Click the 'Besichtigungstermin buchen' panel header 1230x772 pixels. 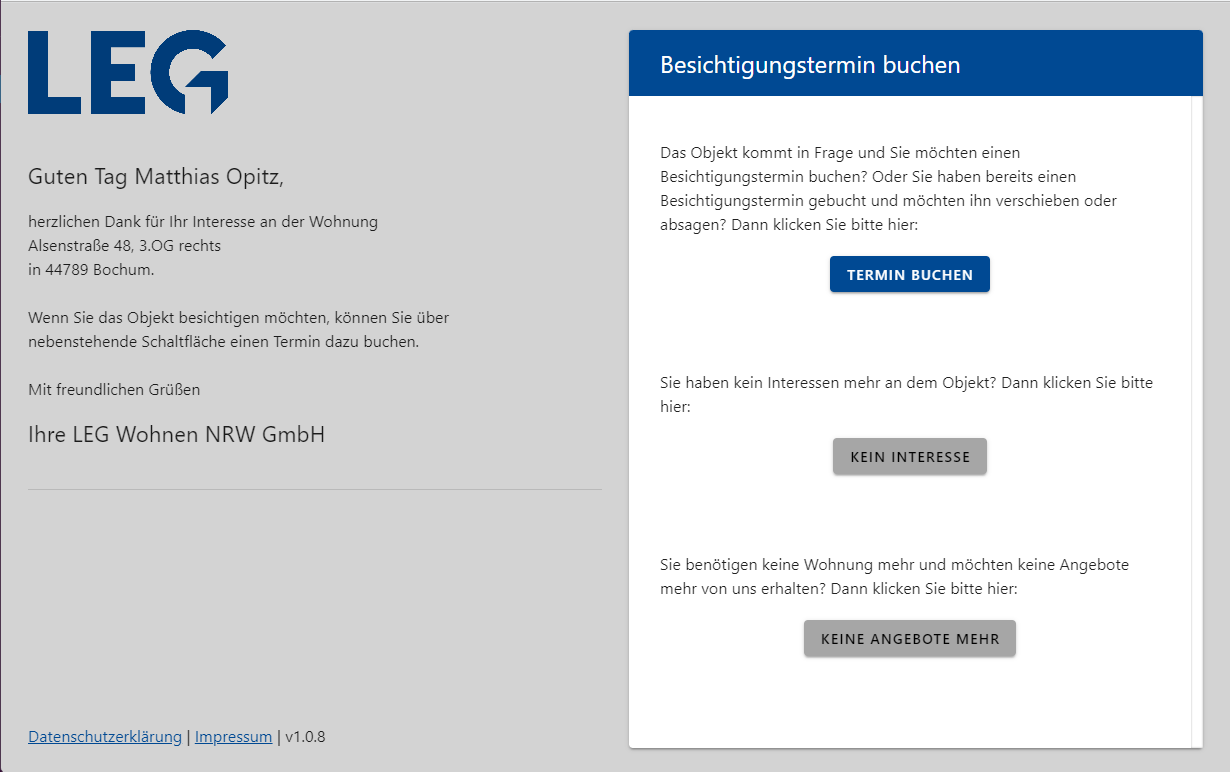point(810,66)
